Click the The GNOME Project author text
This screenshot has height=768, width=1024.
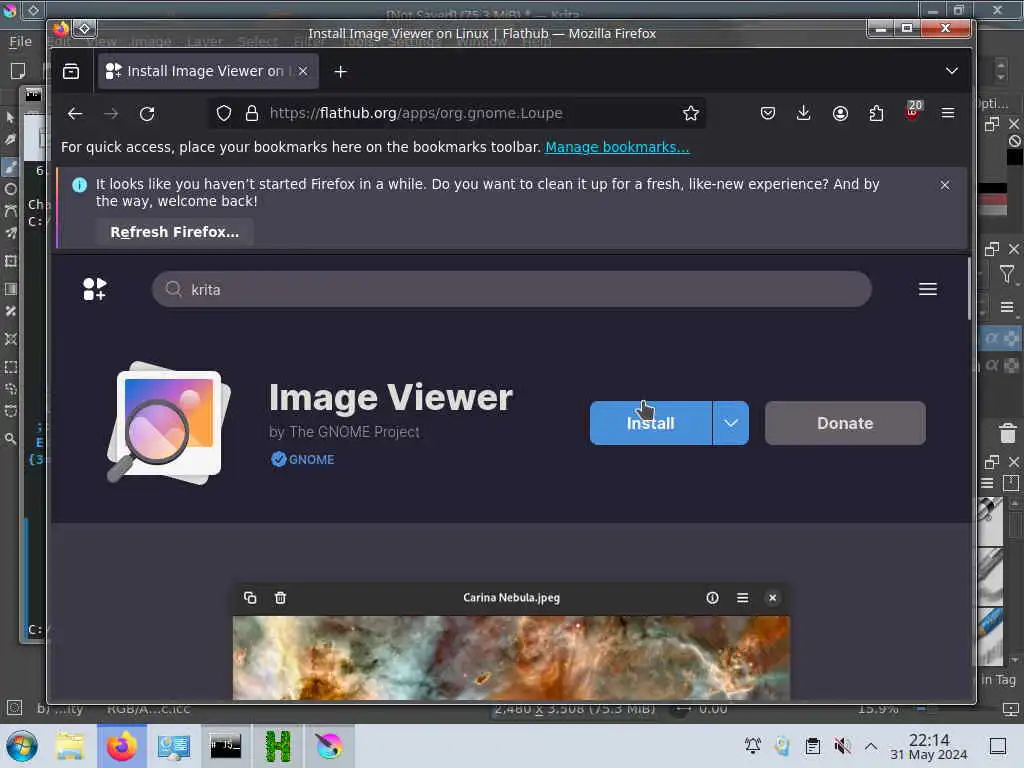[x=354, y=432]
